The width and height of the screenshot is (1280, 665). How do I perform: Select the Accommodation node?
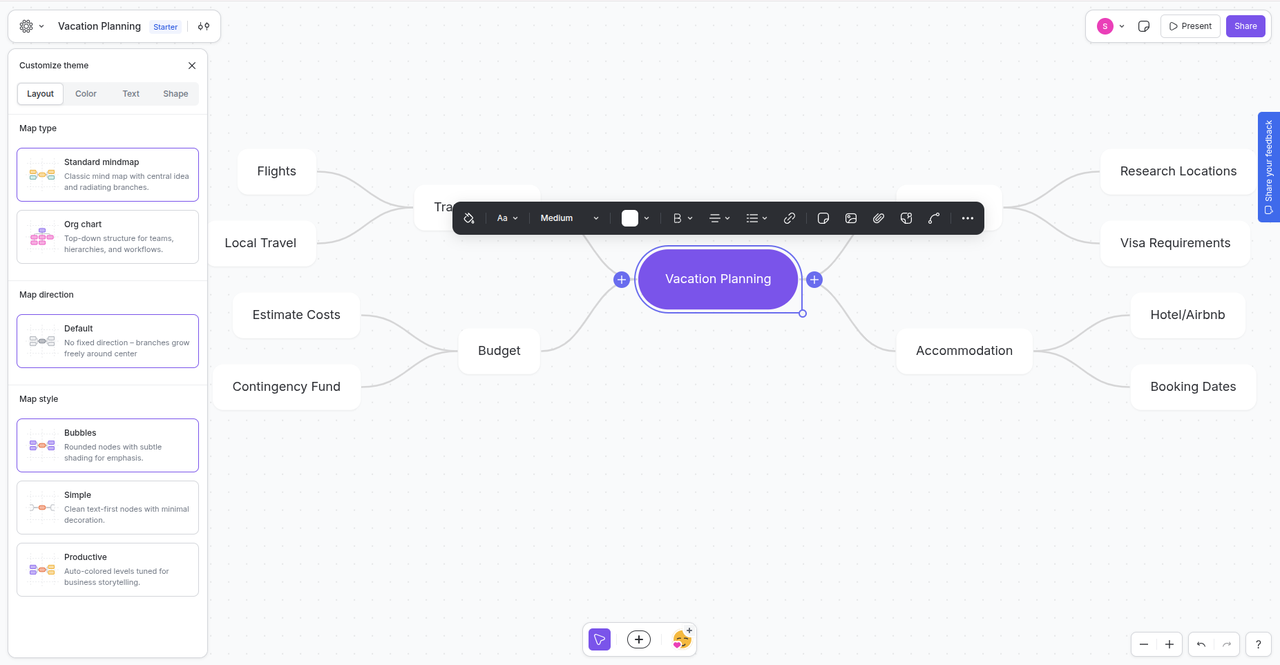click(x=964, y=351)
